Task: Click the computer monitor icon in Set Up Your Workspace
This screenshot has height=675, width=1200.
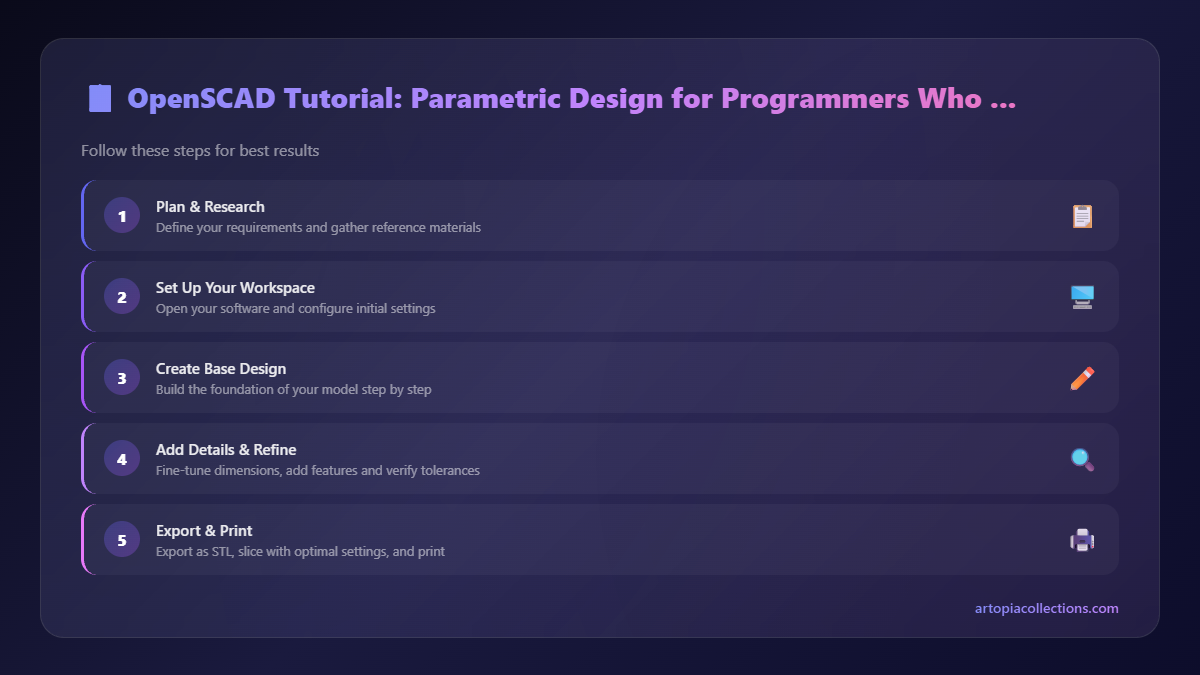Action: (x=1082, y=297)
